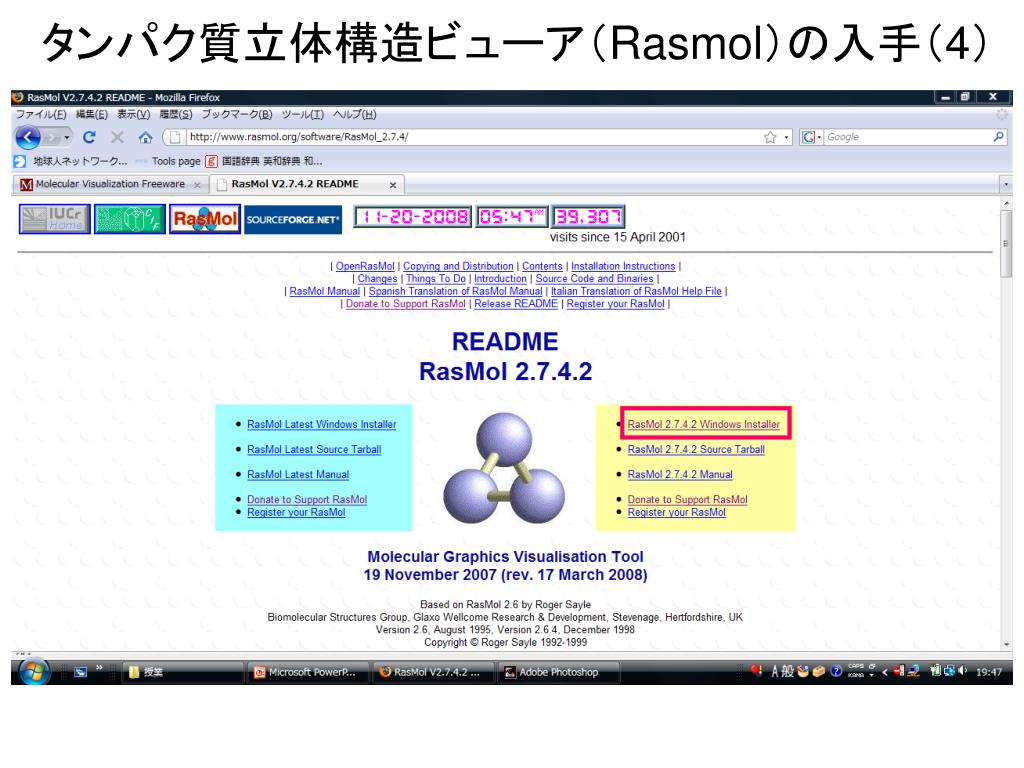Click the green CIF logo image
This screenshot has width=1024, height=768.
click(129, 219)
